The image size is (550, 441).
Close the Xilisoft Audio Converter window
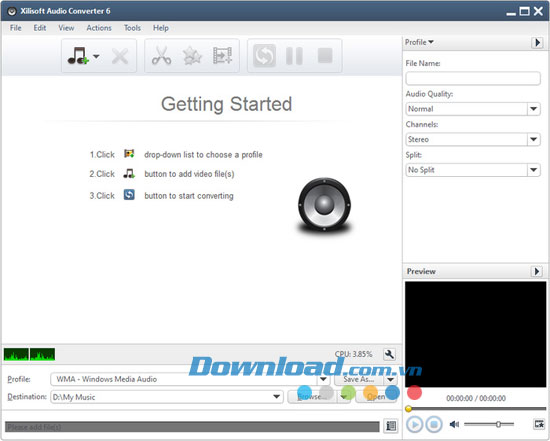538,11
